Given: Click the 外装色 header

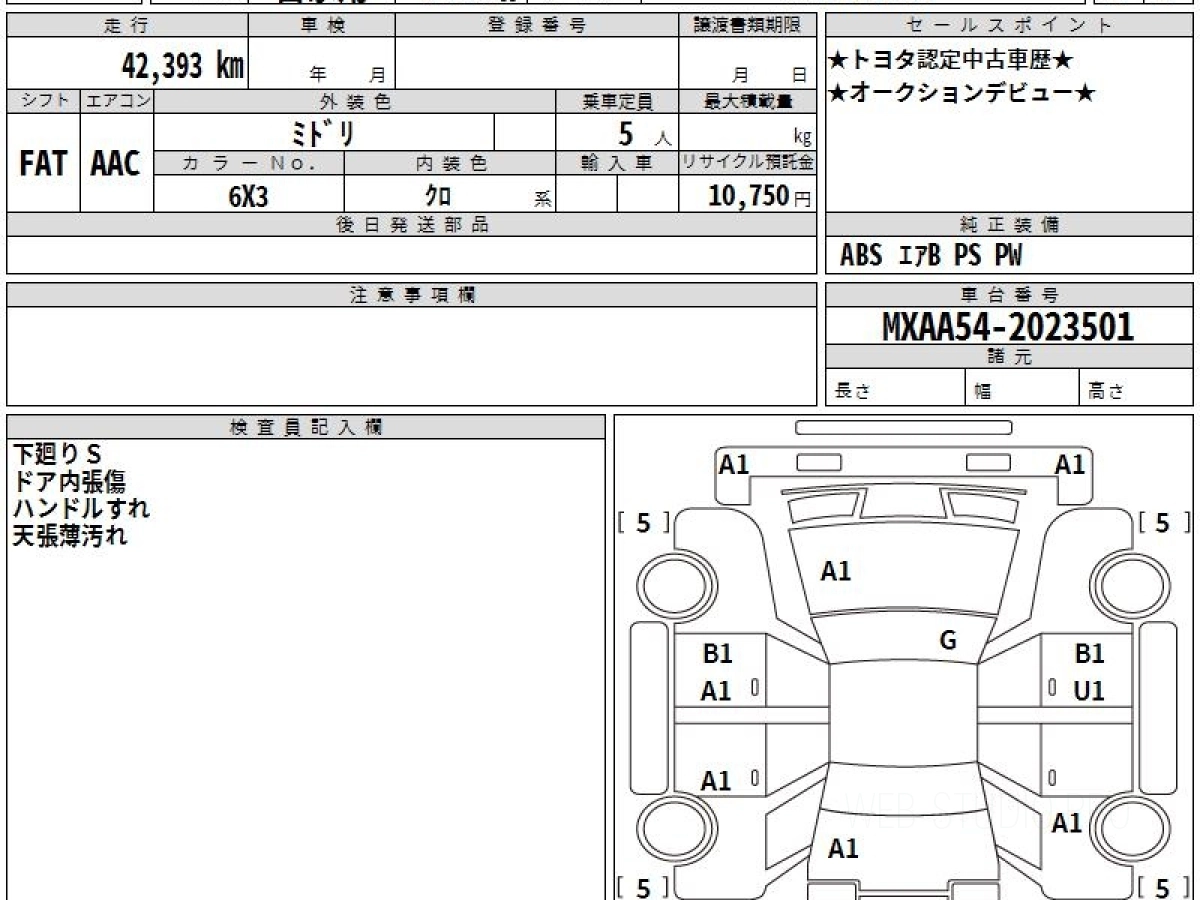Looking at the screenshot, I should [x=355, y=101].
